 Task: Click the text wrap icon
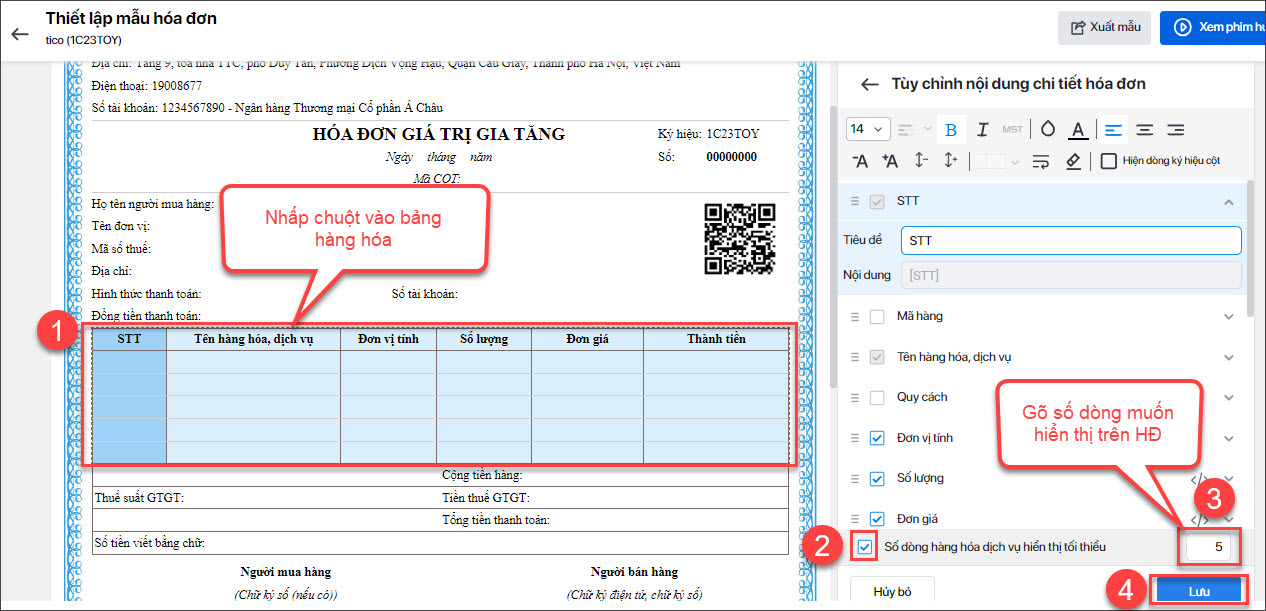point(1041,161)
